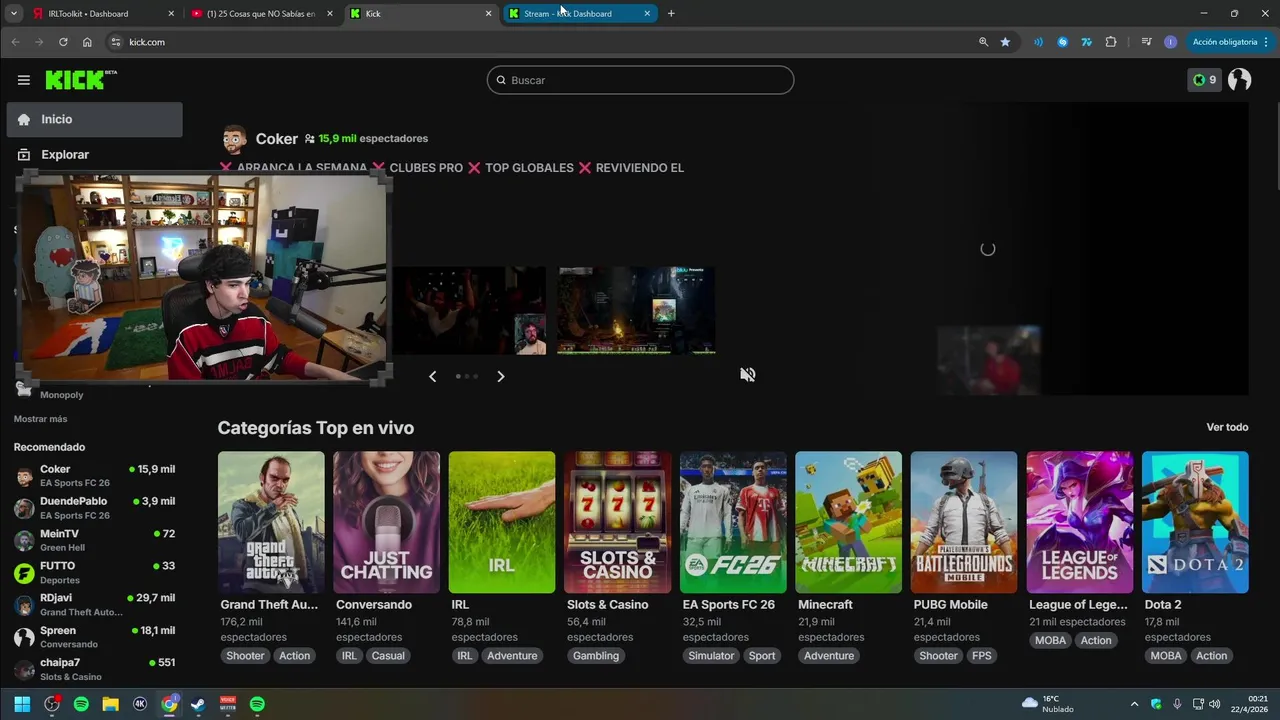Open Dota 2 category thumbnail
1280x720 pixels.
(x=1195, y=522)
